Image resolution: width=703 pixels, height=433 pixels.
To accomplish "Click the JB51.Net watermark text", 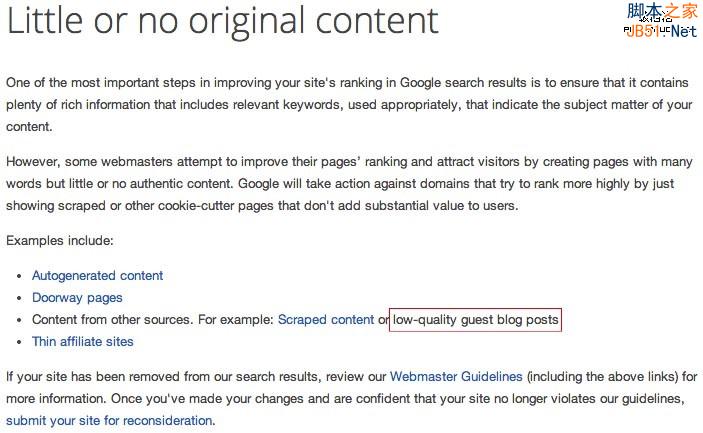I will tap(661, 31).
